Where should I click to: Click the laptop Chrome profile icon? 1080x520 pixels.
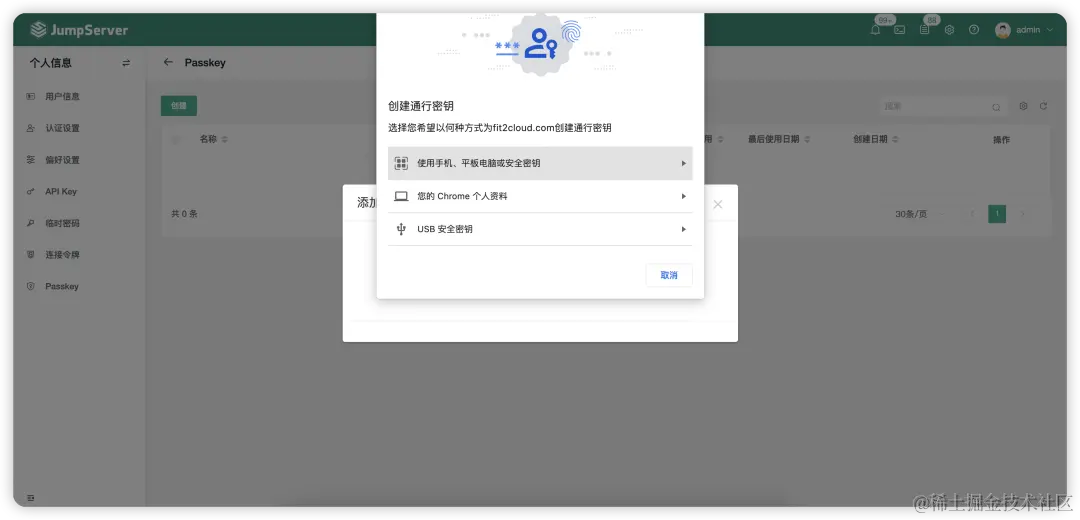401,196
